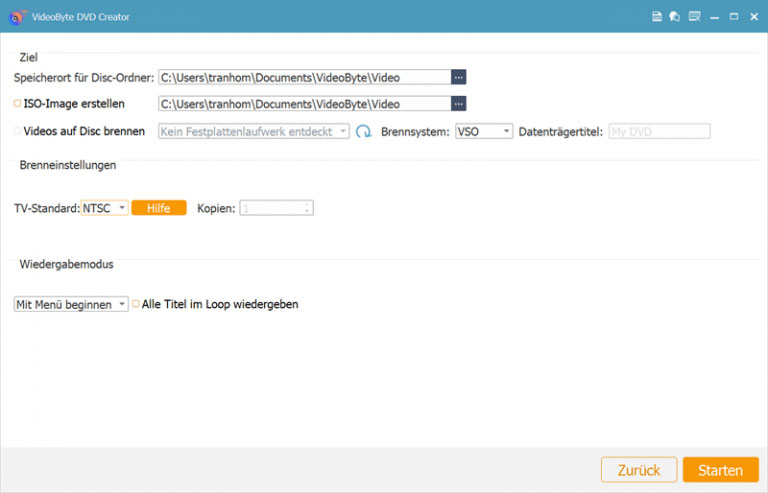Toggle Alle Titel im Loop wiedergeben

pyautogui.click(x=136, y=304)
